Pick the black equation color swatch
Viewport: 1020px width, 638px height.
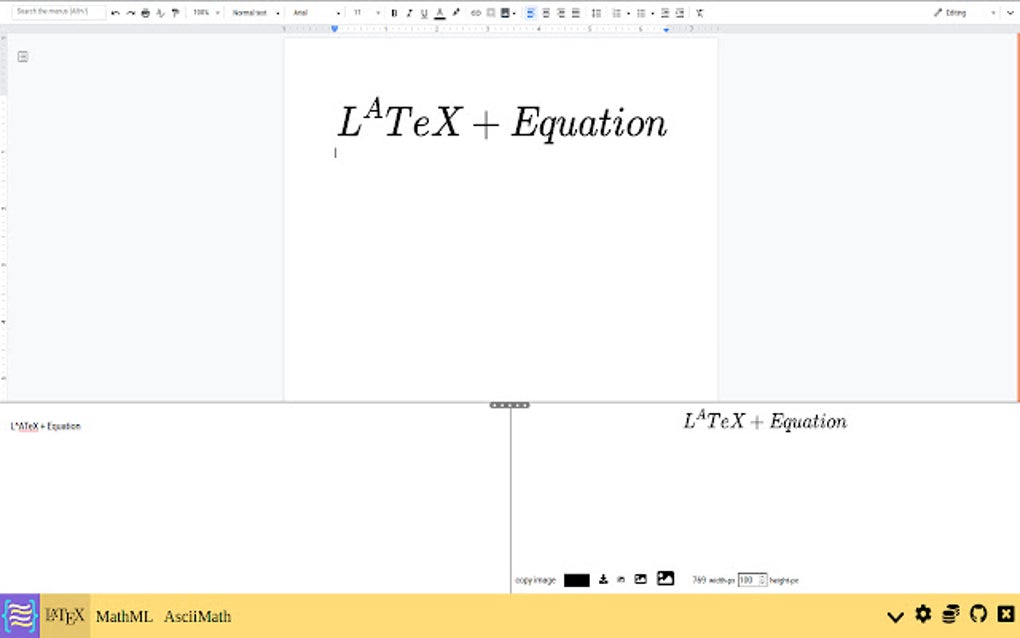[576, 579]
